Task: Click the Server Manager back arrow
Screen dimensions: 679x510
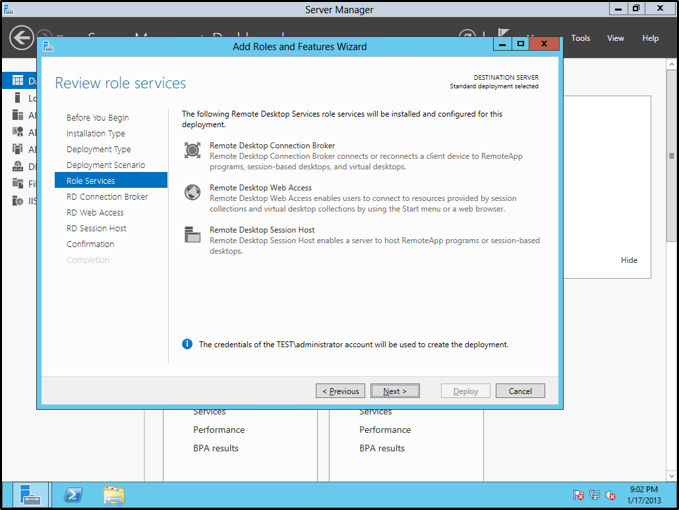Action: click(21, 38)
